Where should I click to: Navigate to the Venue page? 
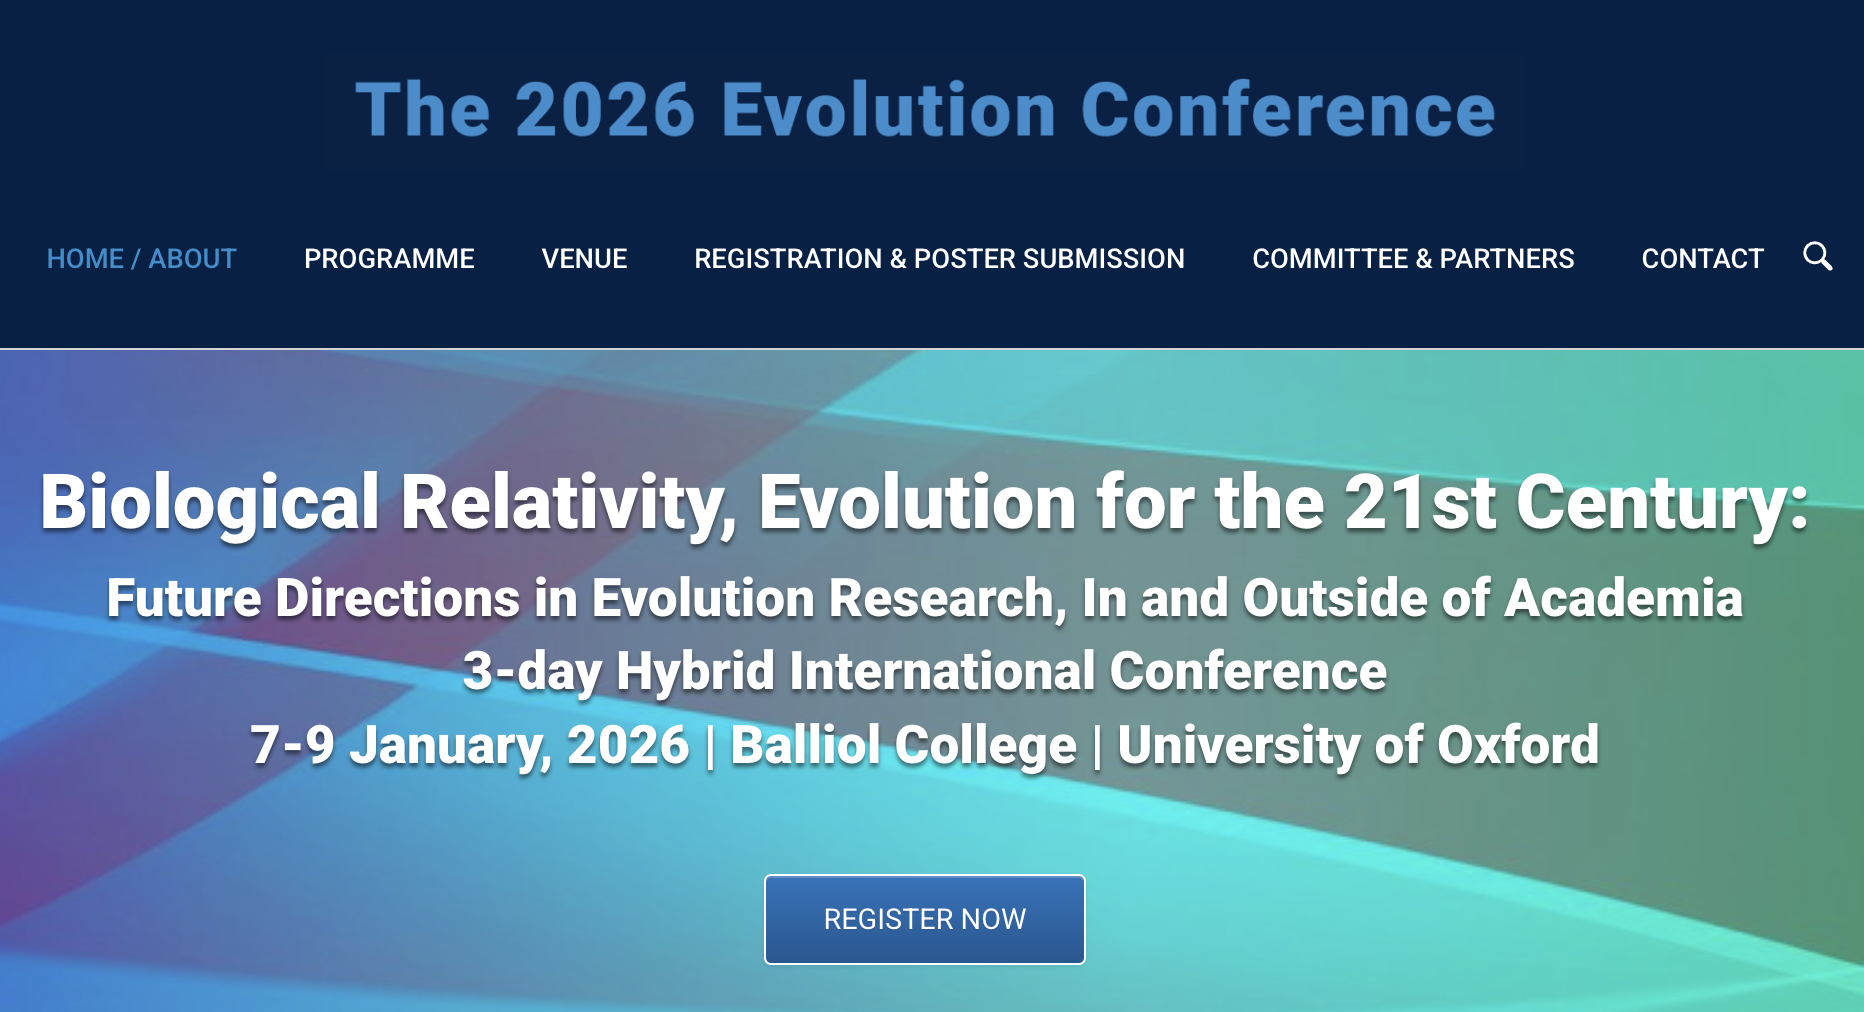[584, 259]
